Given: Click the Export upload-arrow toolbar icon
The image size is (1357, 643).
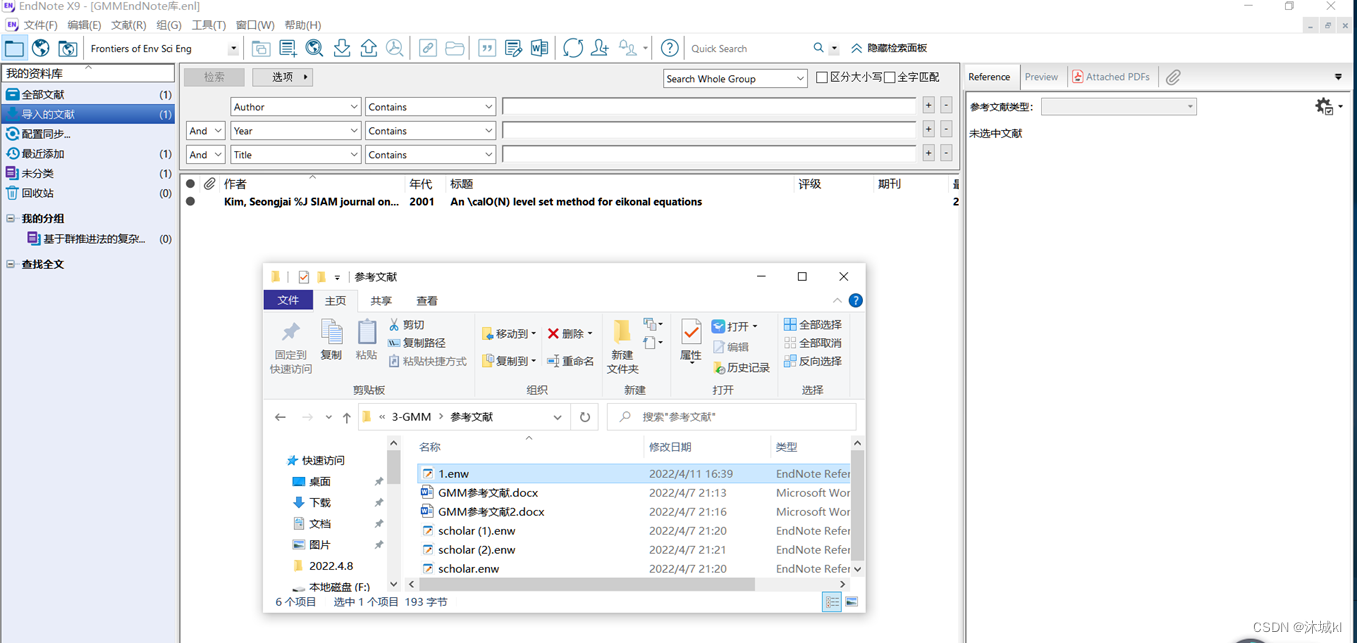Looking at the screenshot, I should [368, 48].
